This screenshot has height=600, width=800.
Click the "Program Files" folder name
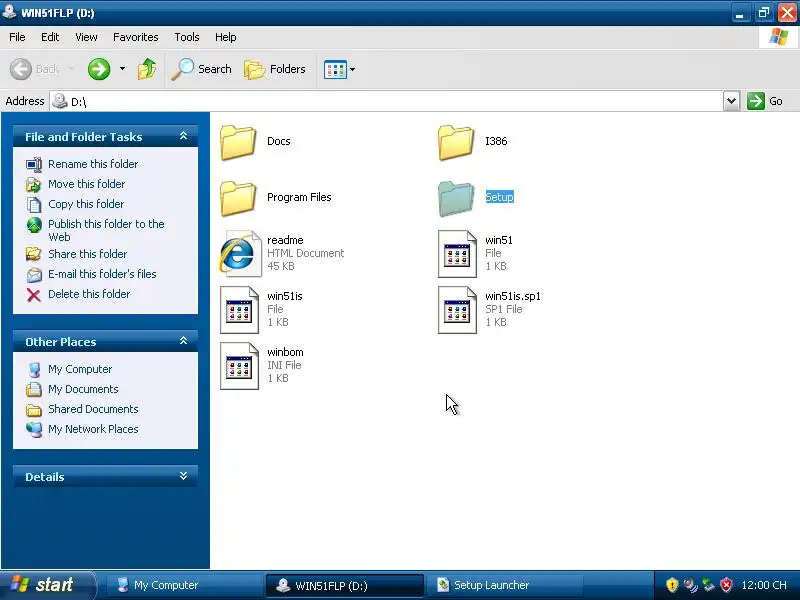coord(299,197)
